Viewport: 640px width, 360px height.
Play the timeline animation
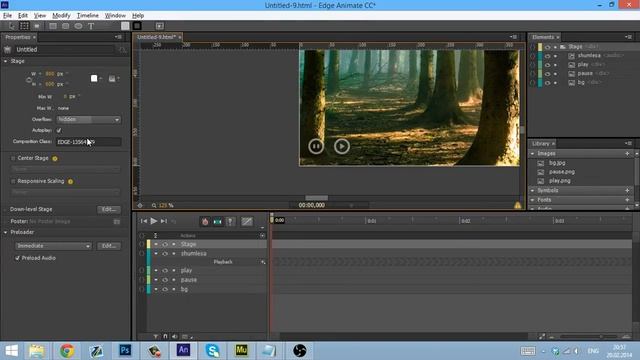point(153,221)
